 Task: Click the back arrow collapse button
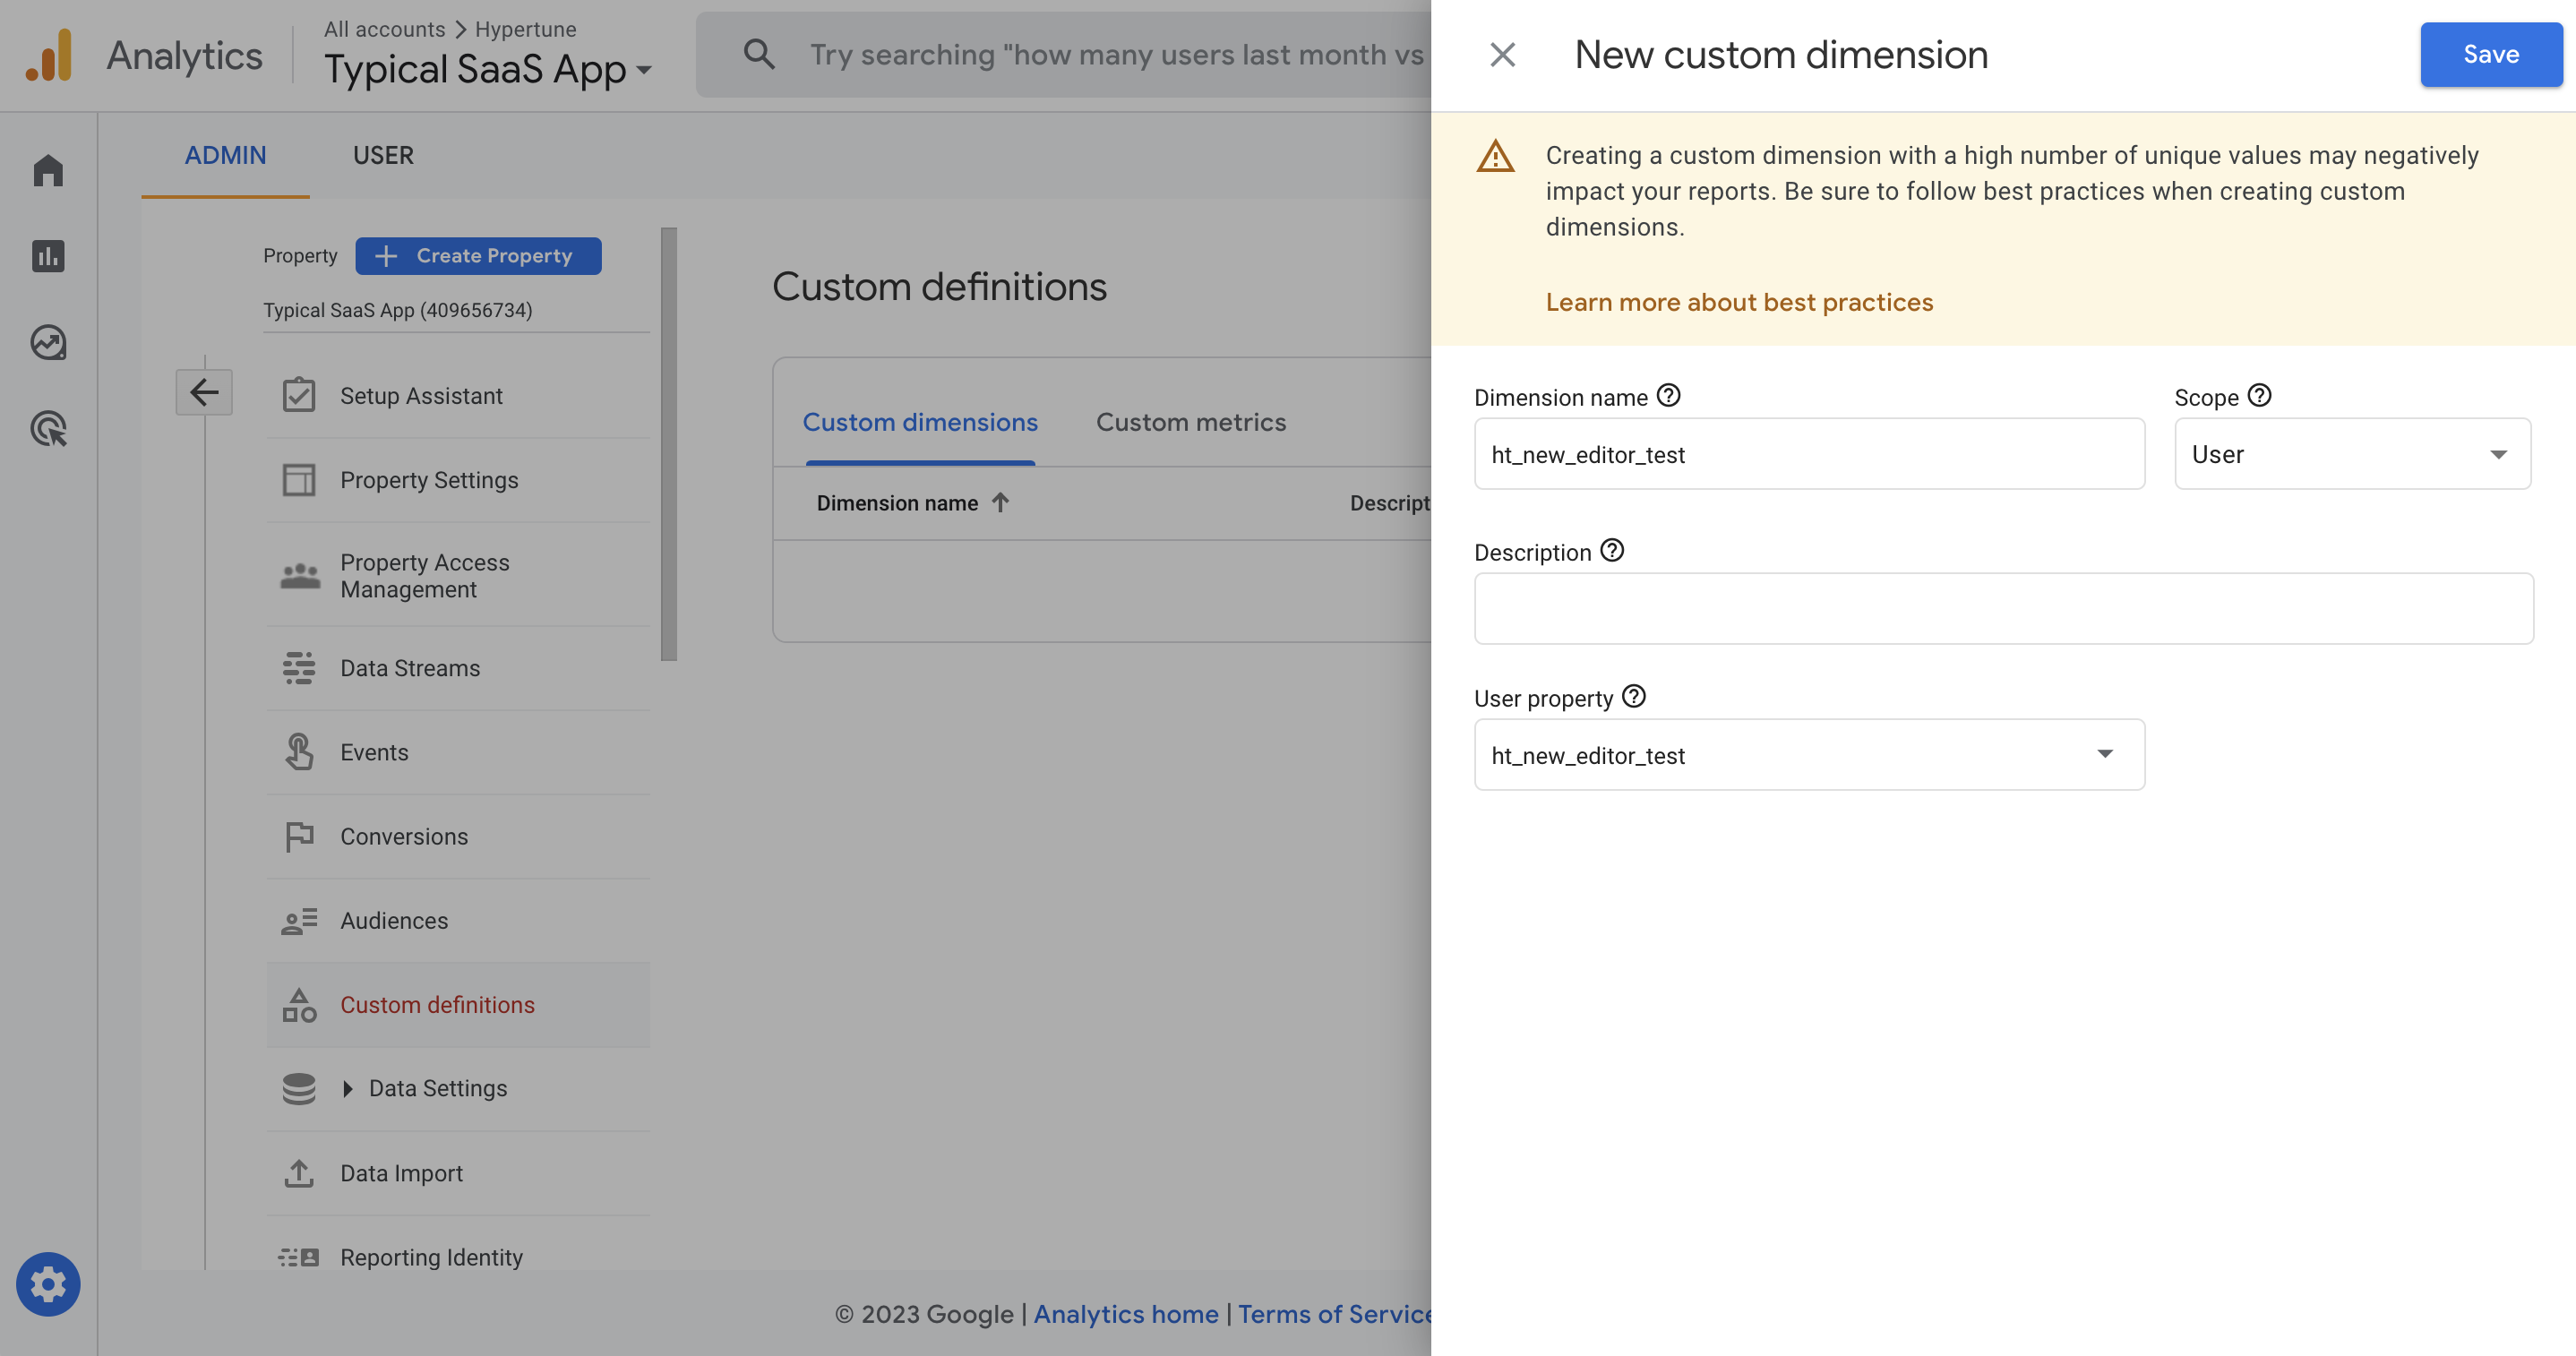[x=204, y=392]
